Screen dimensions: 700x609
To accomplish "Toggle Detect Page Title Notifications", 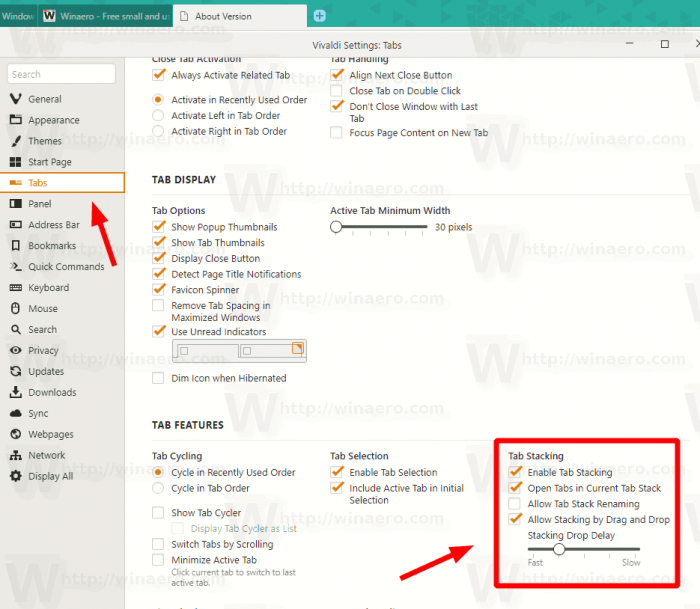I will click(158, 274).
